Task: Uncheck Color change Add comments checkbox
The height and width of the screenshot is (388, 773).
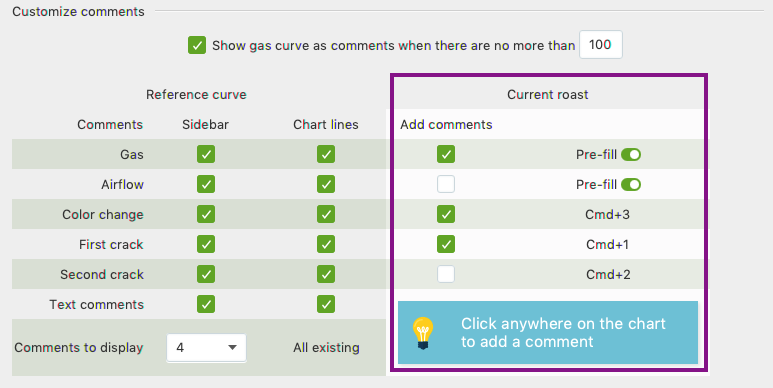Action: click(x=446, y=214)
